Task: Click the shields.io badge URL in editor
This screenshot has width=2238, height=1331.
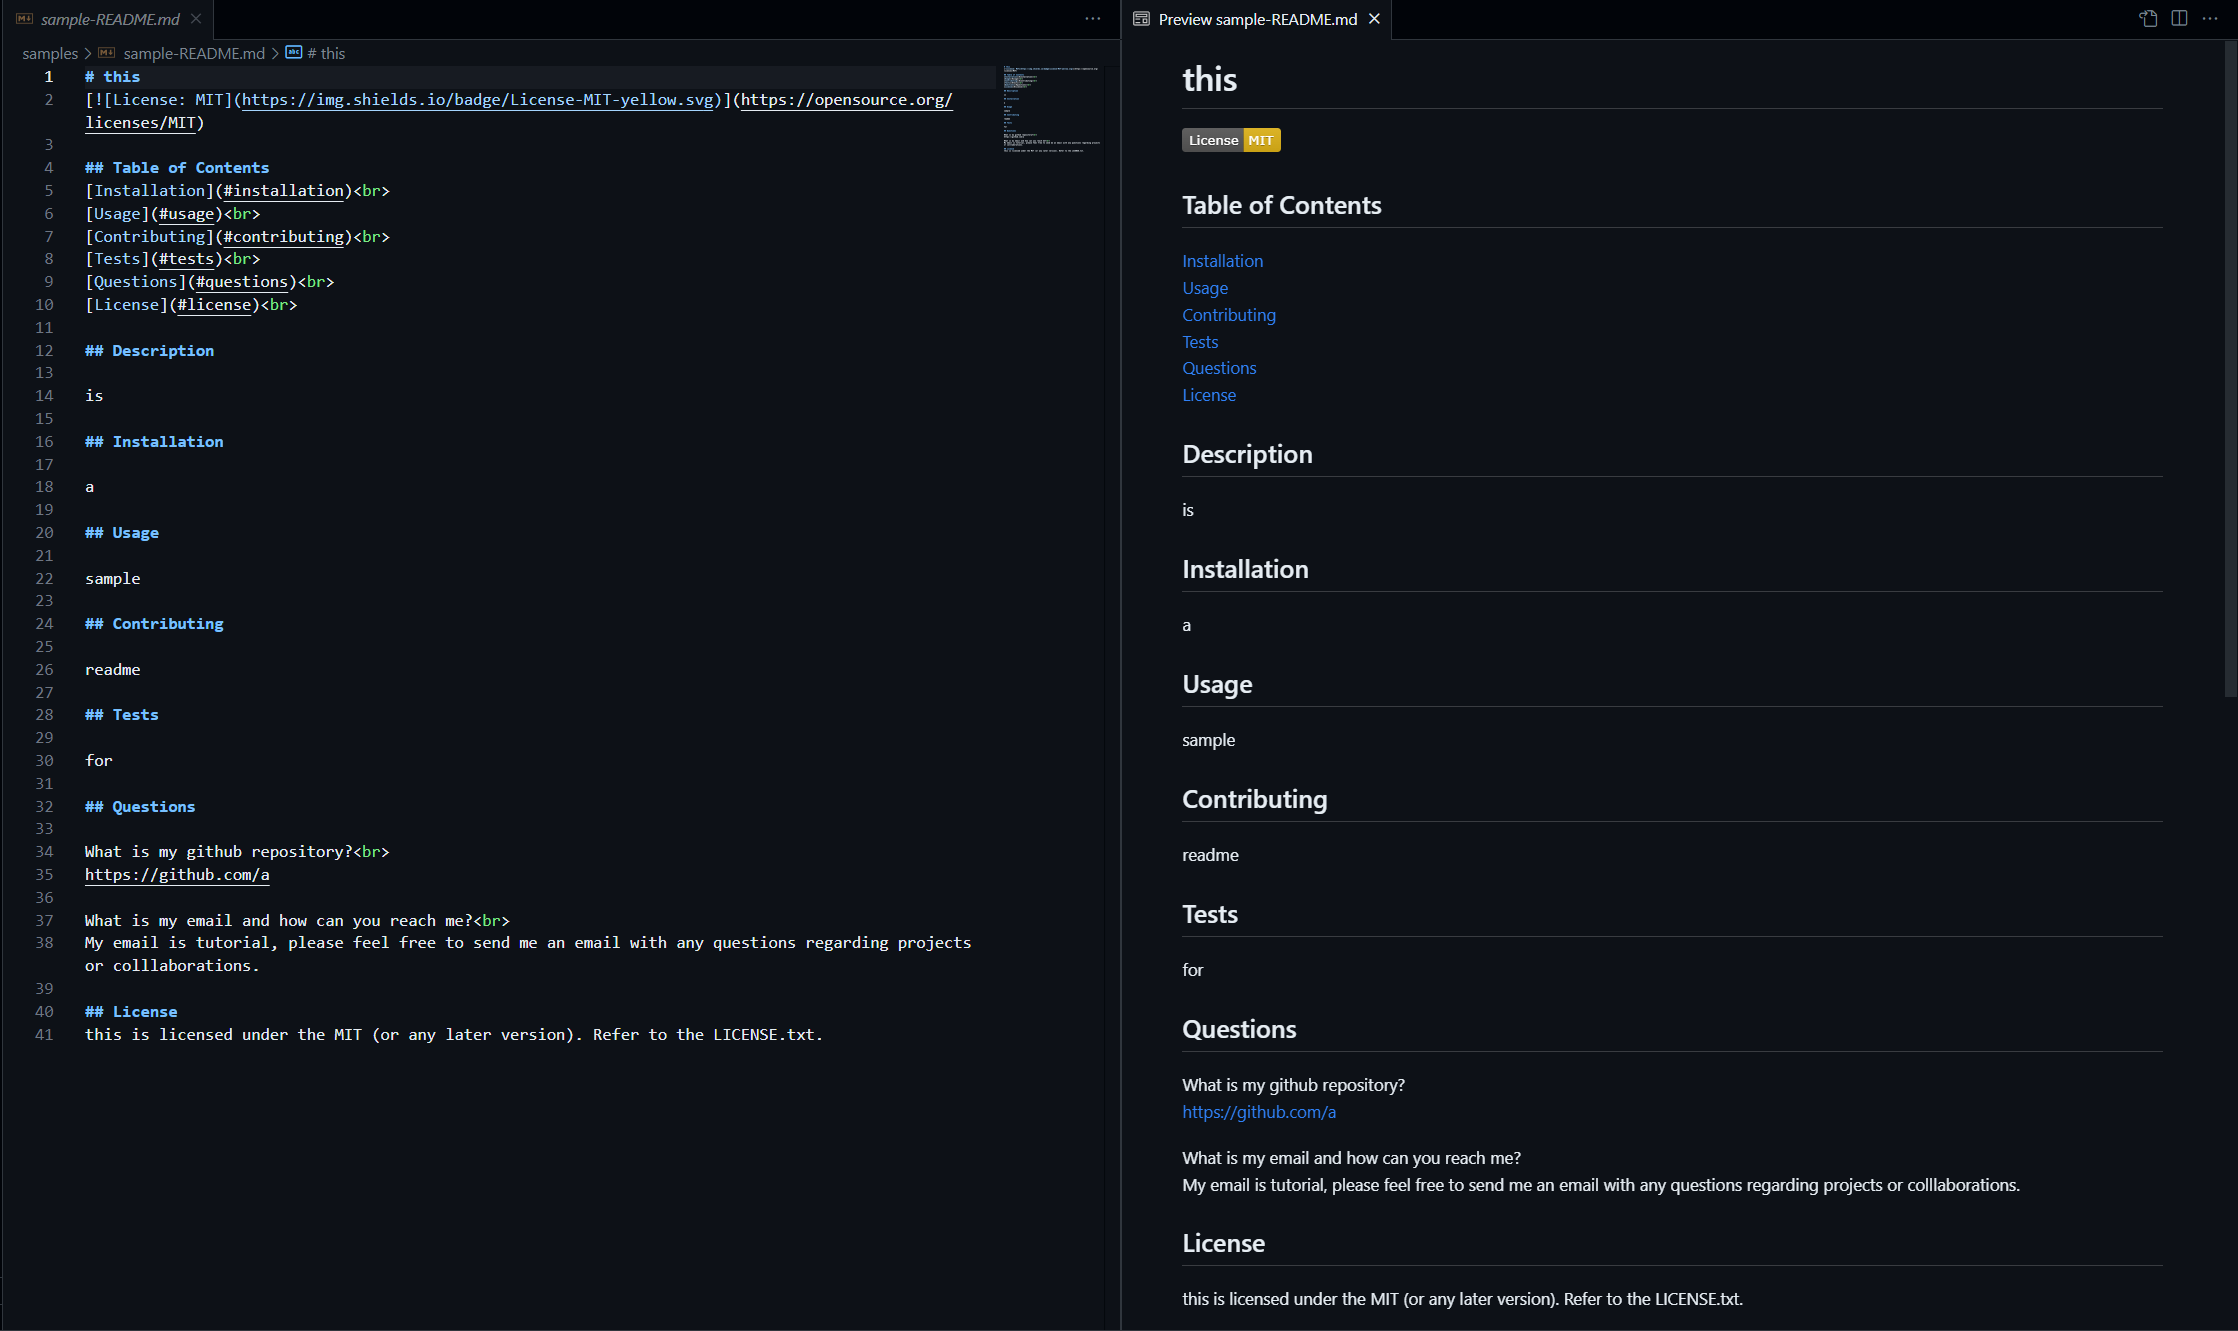Action: click(478, 100)
